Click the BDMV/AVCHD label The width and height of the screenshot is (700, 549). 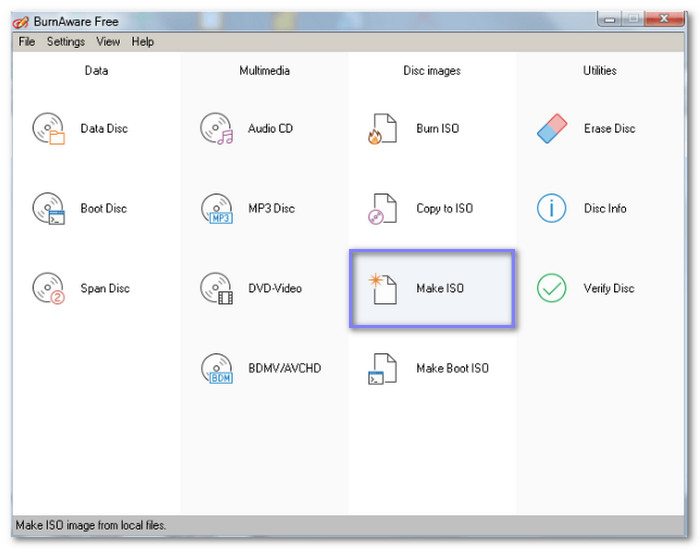click(x=285, y=368)
